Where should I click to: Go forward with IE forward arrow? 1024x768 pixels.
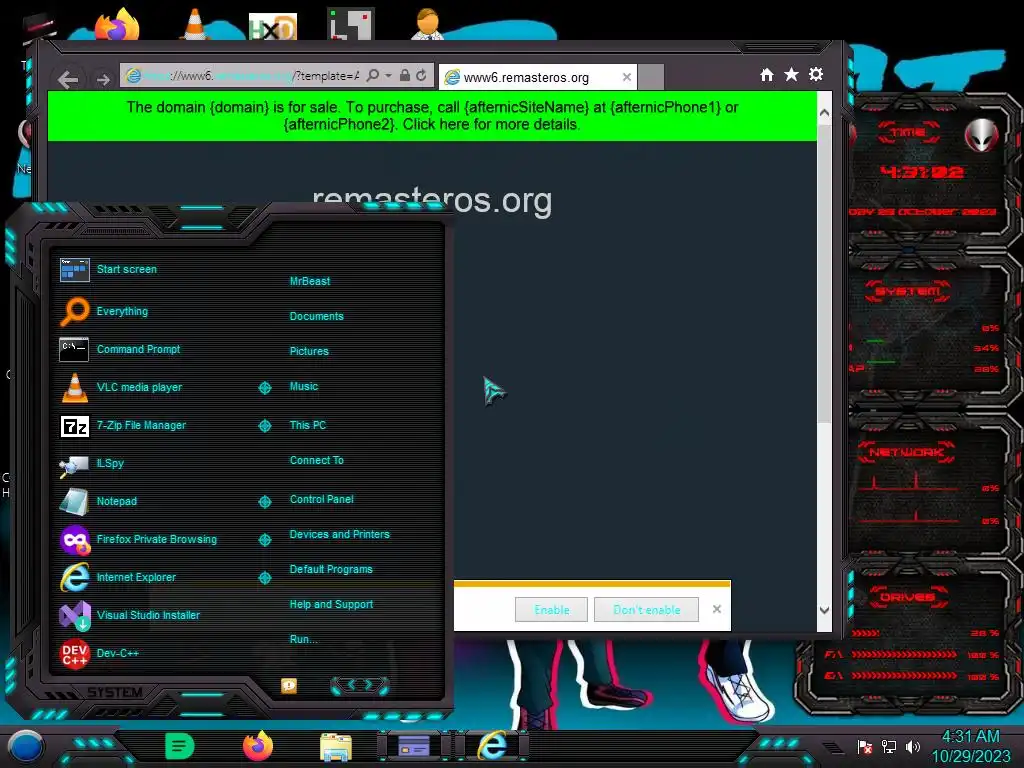pyautogui.click(x=103, y=80)
